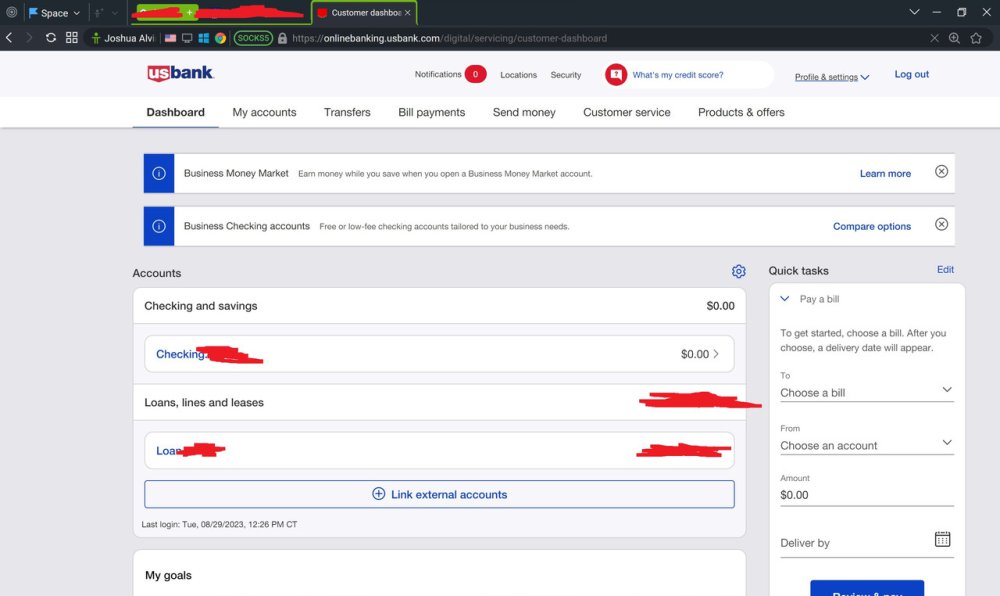This screenshot has height=596, width=1000.
Task: Go to My accounts tab
Action: click(264, 112)
